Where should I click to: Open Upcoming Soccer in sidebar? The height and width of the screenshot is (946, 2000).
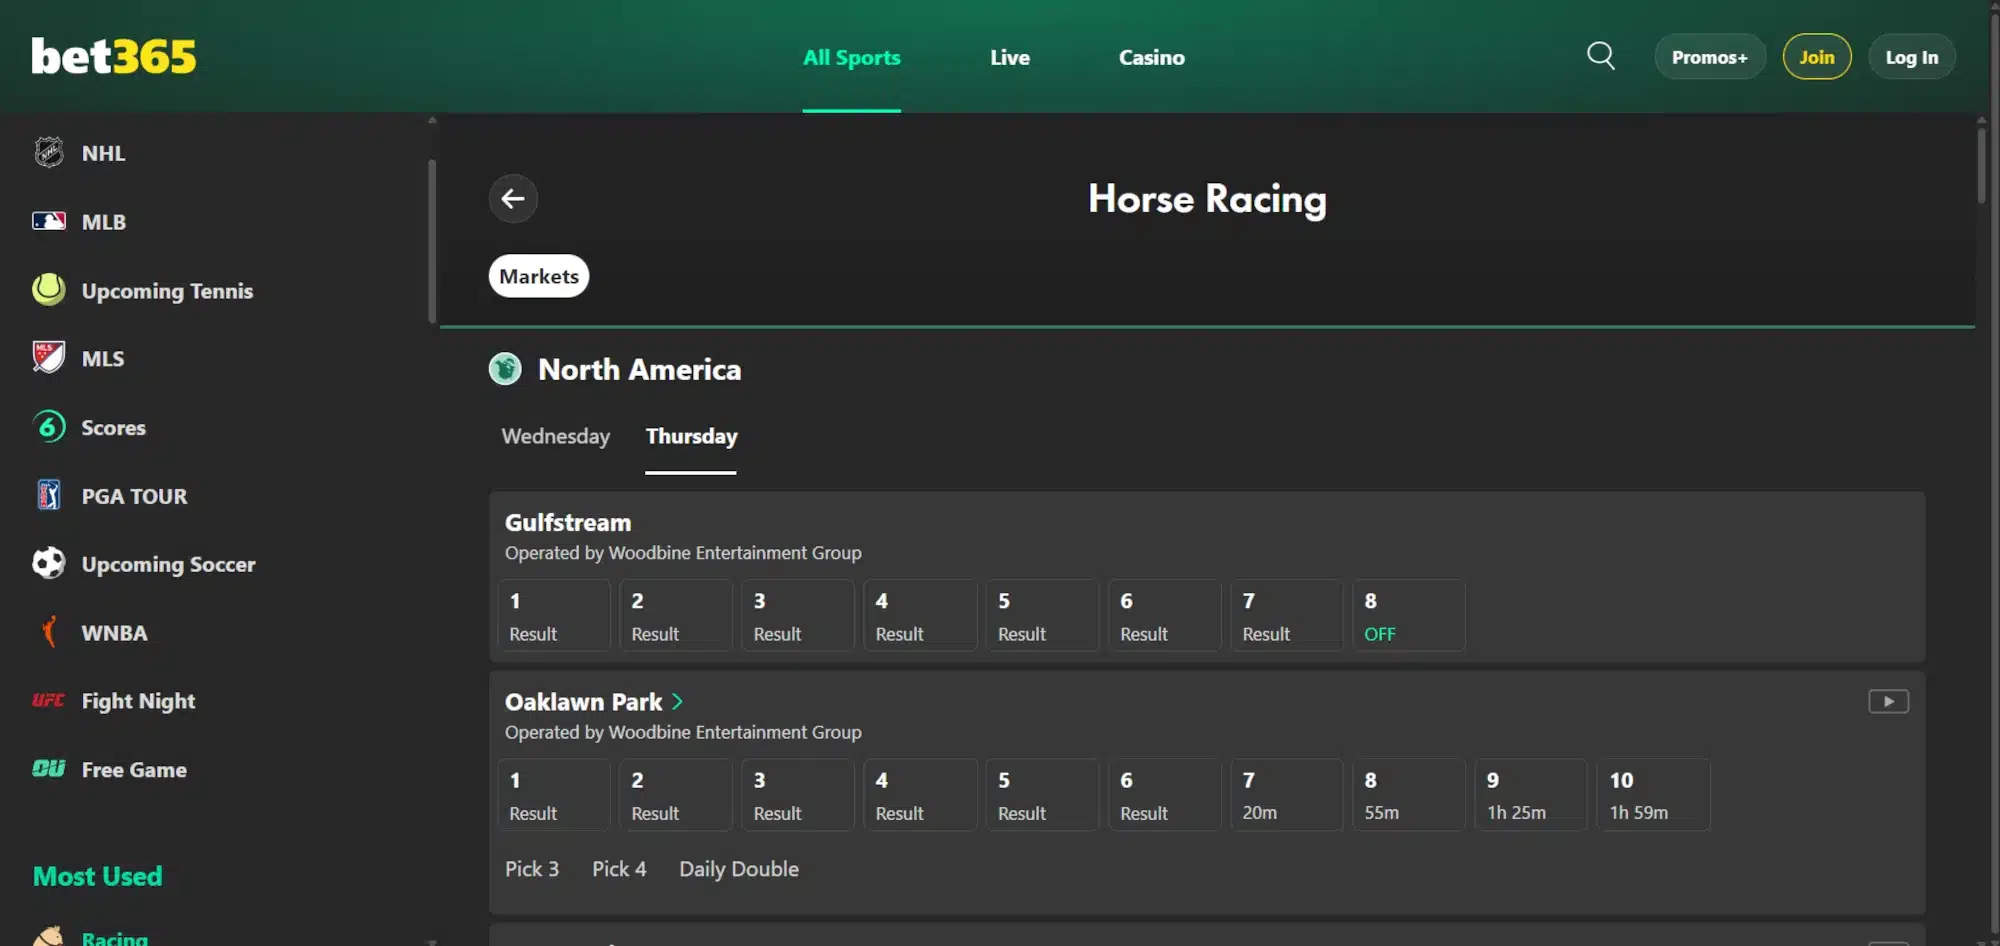tap(168, 564)
